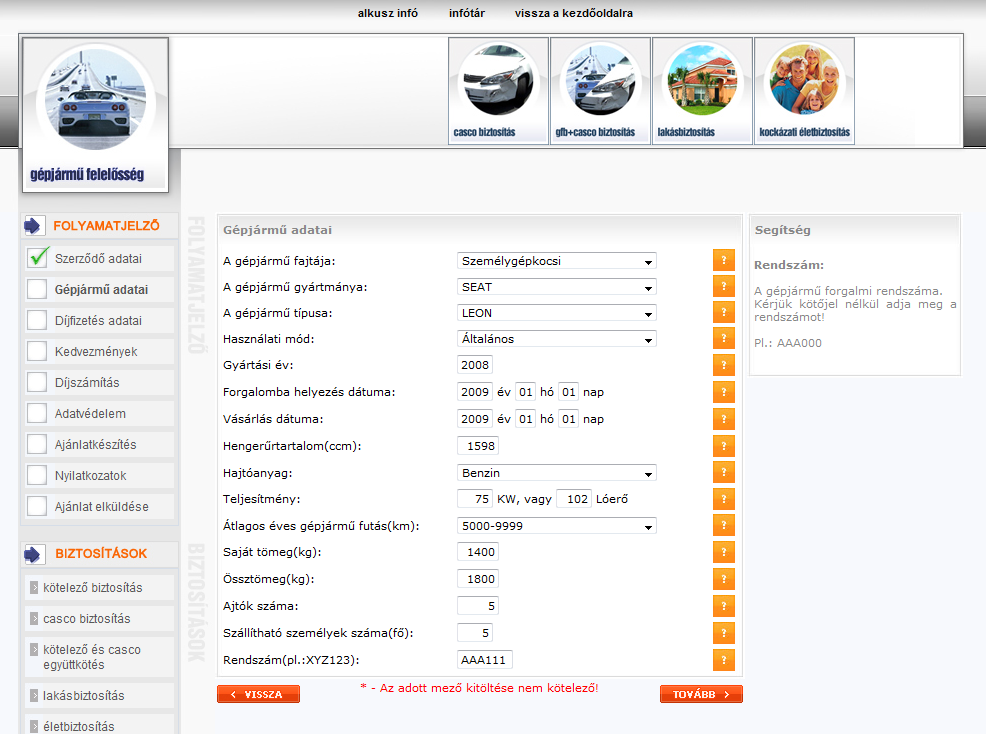Click the Szerződő adatai step label
This screenshot has height=734, width=986.
(x=98, y=259)
